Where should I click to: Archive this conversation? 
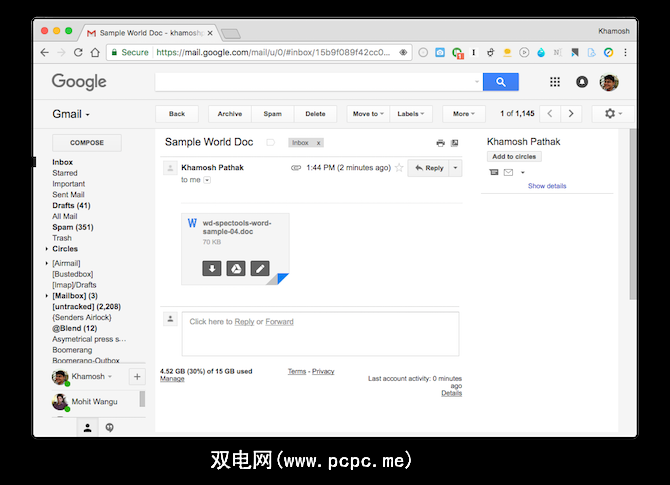(x=230, y=114)
